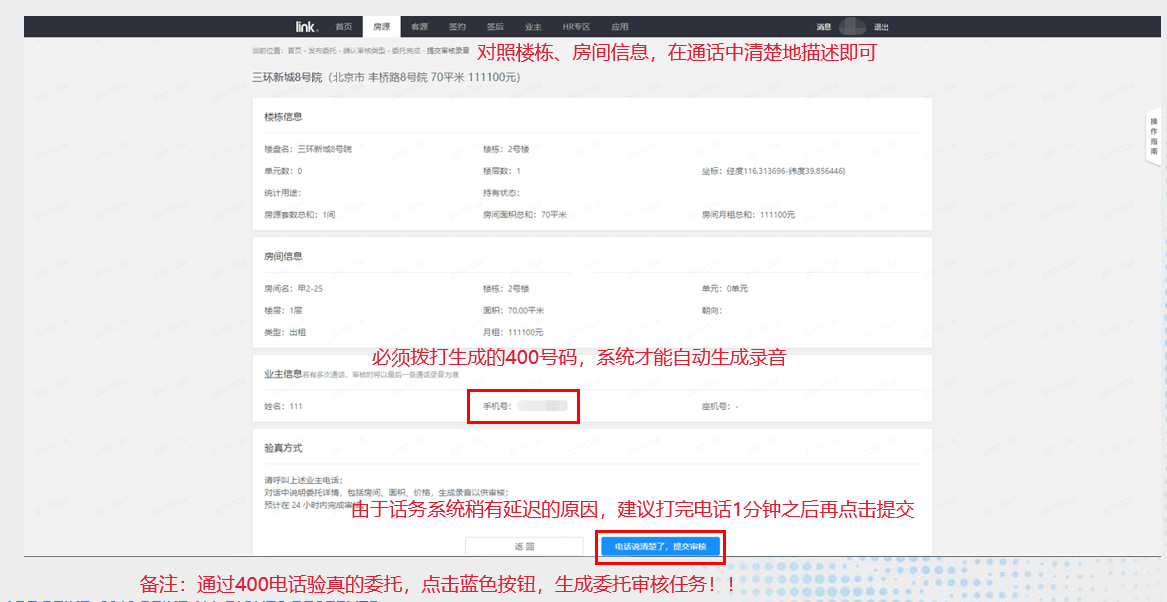Submit via 电话说清楚了，提交审核 button
The width and height of the screenshot is (1167, 602).
point(660,547)
